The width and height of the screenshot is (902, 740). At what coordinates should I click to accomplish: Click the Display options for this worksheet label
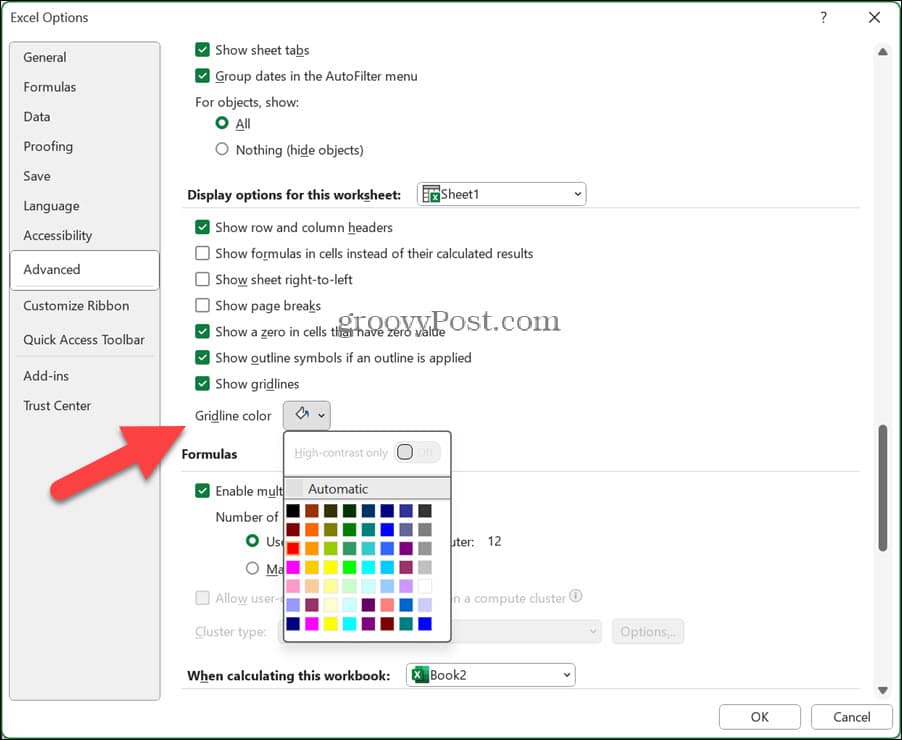tap(294, 195)
